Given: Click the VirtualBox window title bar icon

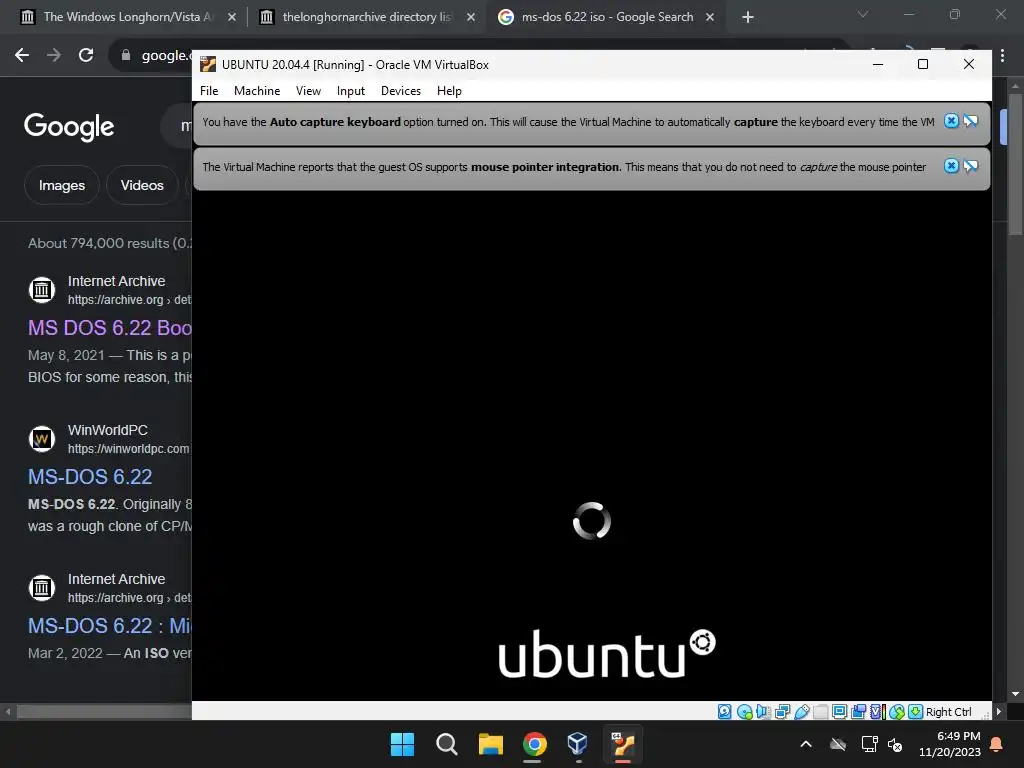Looking at the screenshot, I should click(208, 64).
